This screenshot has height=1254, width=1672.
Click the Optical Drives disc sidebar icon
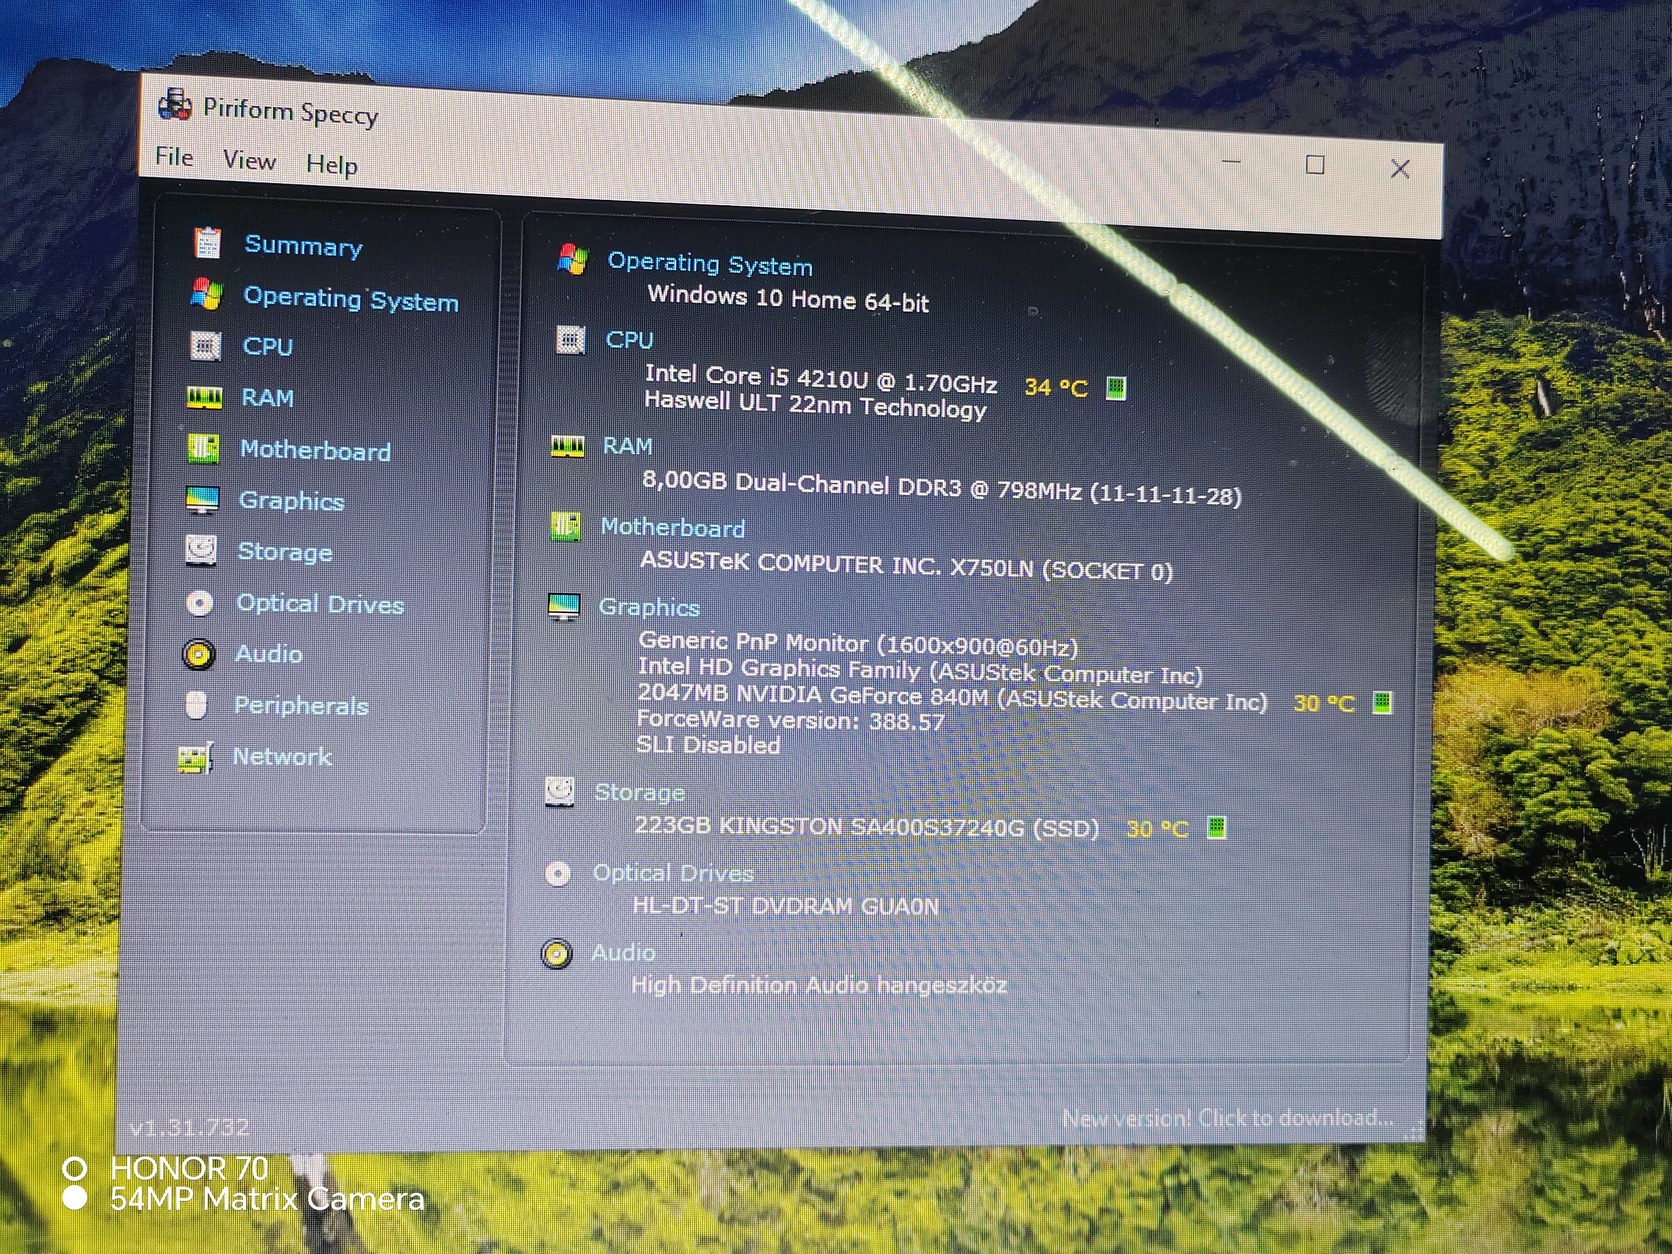tap(199, 603)
